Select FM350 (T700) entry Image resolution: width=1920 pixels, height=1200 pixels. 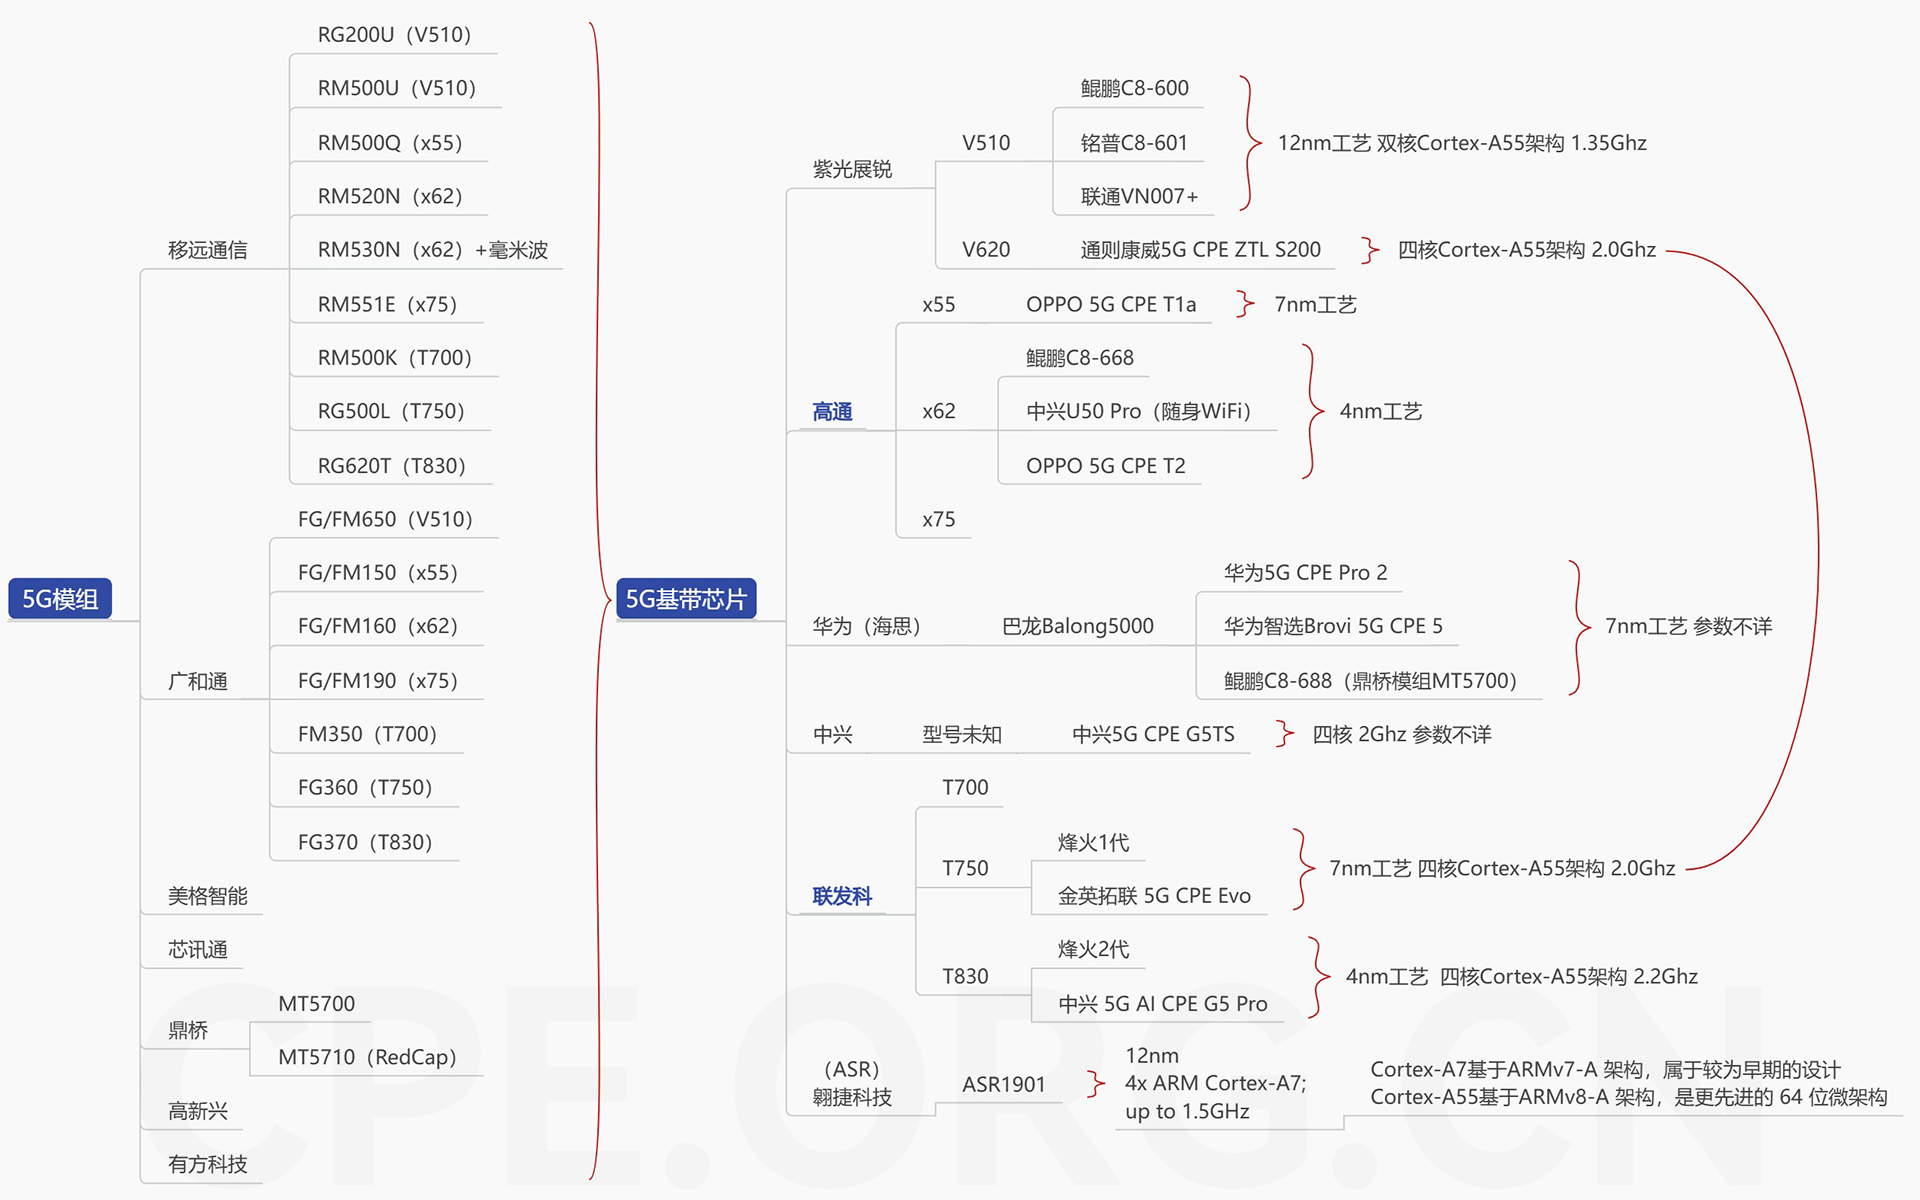(367, 734)
